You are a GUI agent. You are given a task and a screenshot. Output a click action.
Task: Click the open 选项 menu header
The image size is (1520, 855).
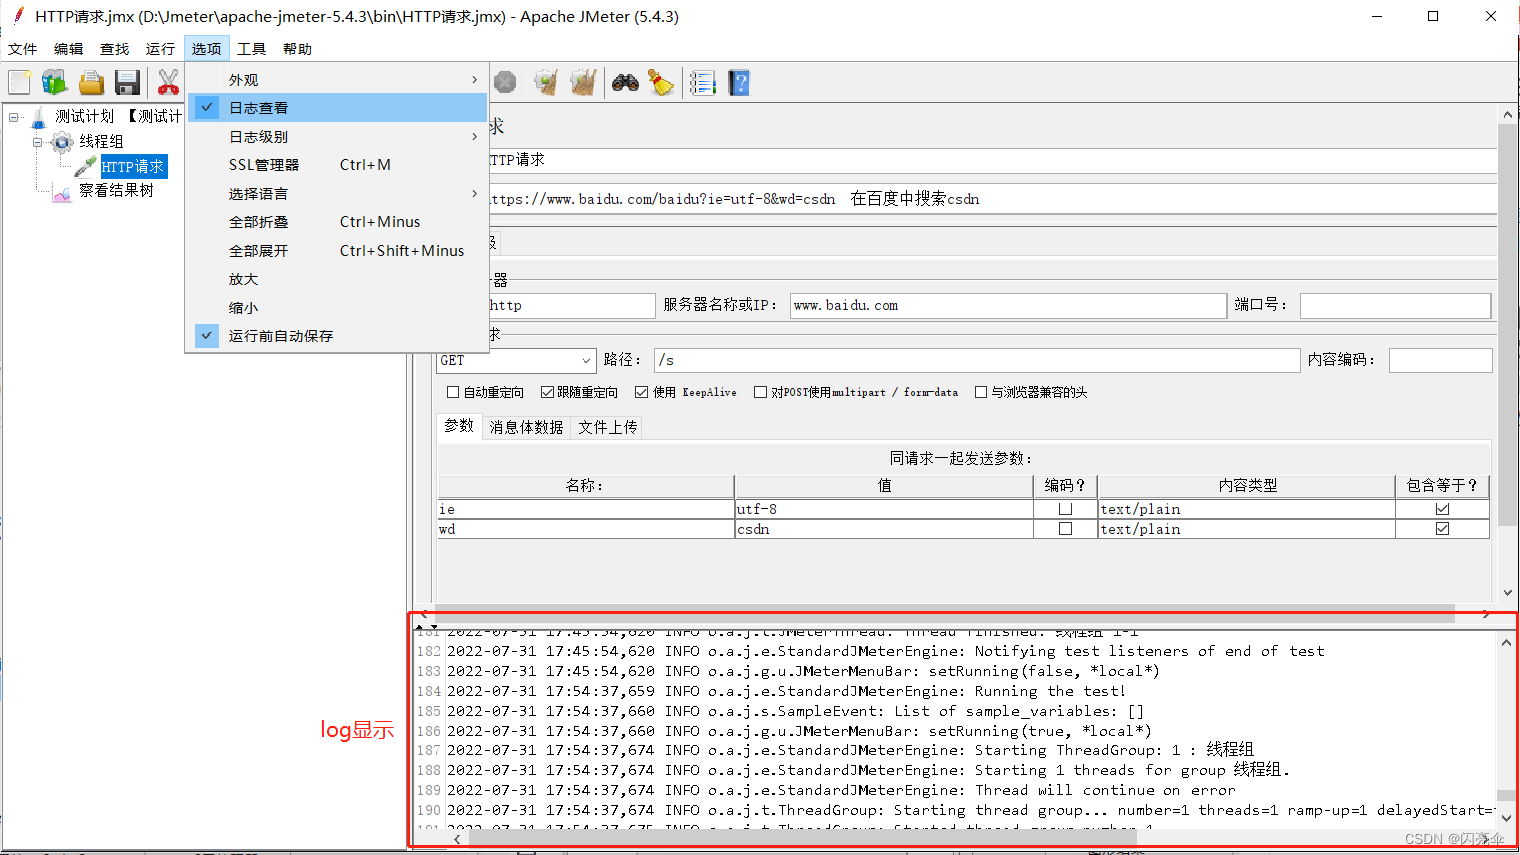point(206,48)
